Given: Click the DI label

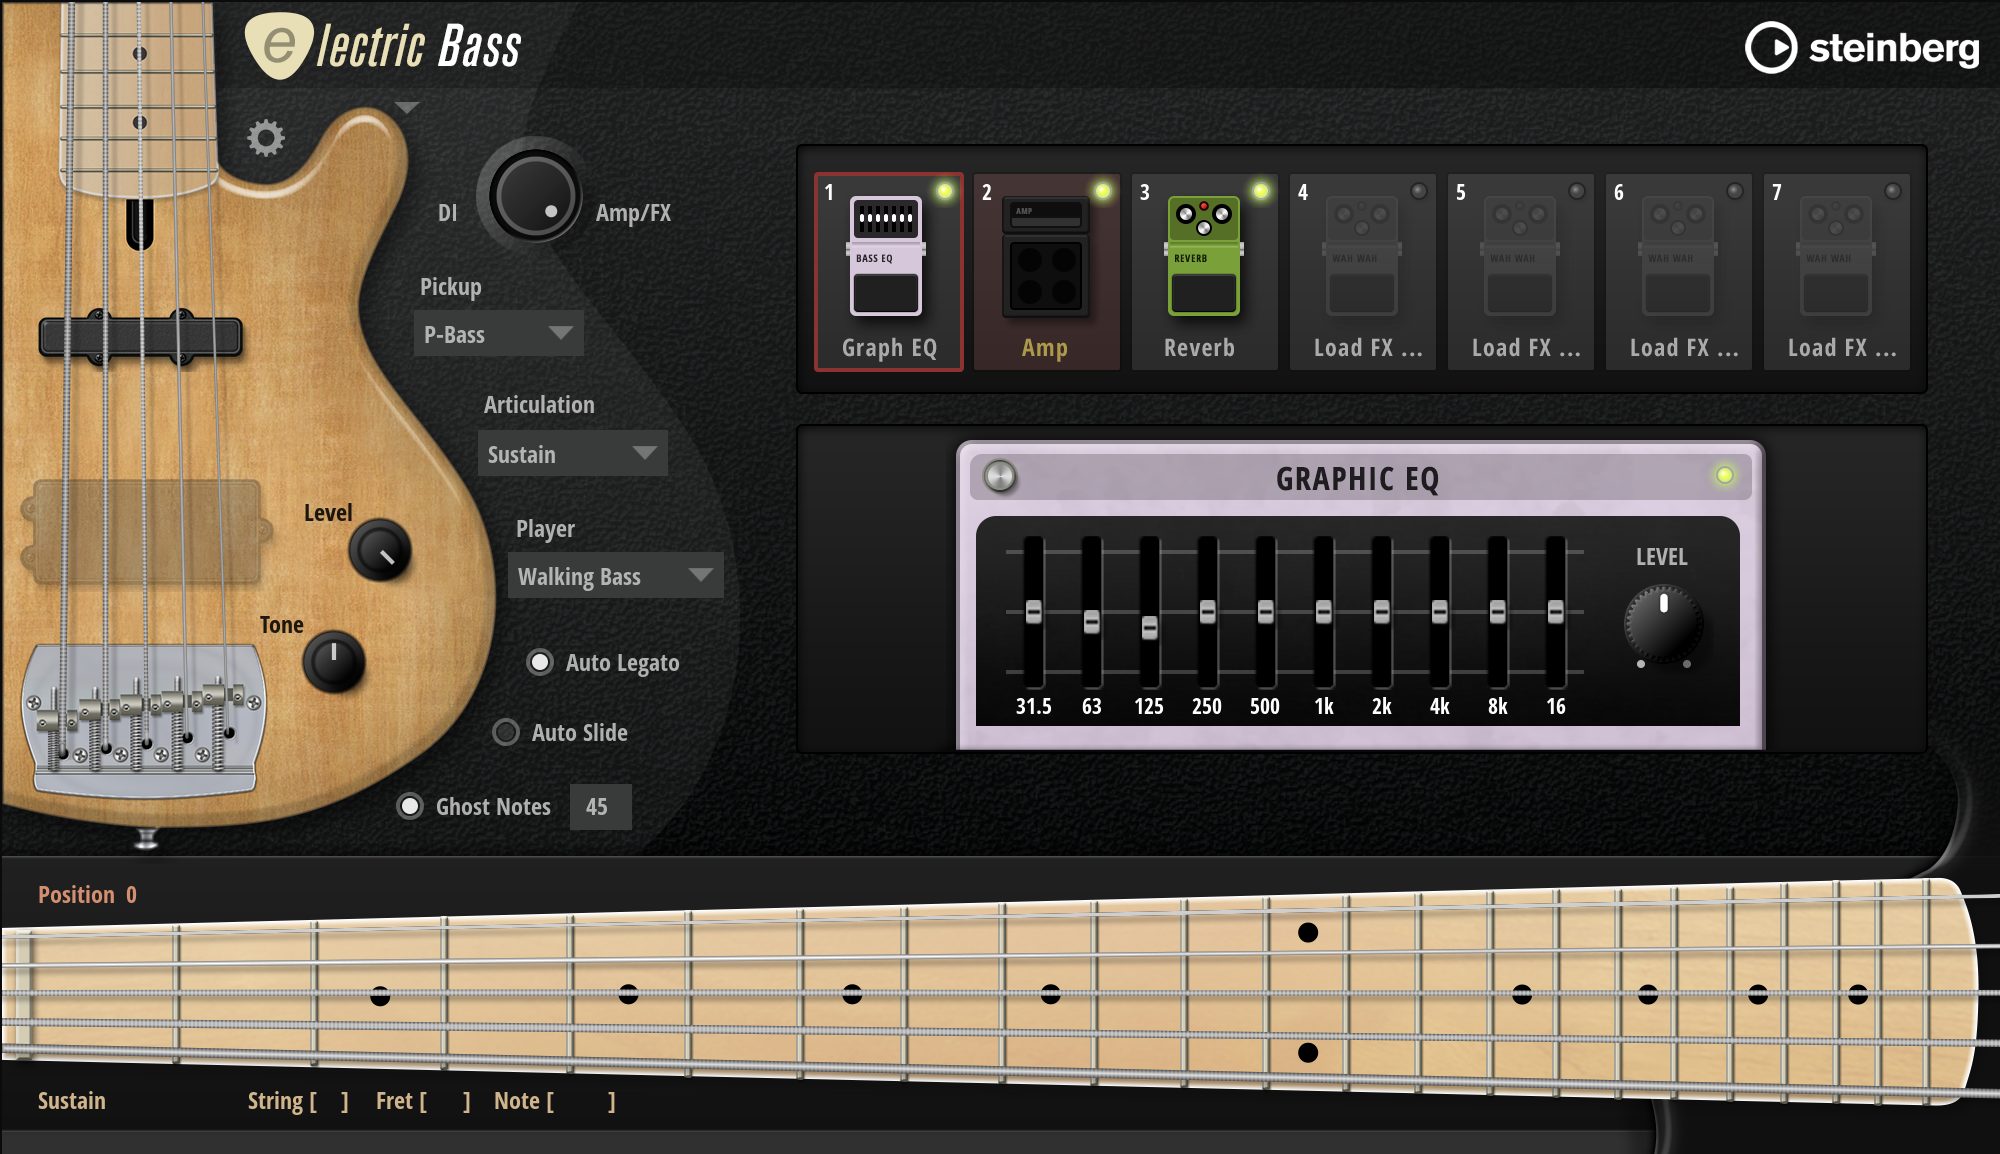Looking at the screenshot, I should (447, 213).
